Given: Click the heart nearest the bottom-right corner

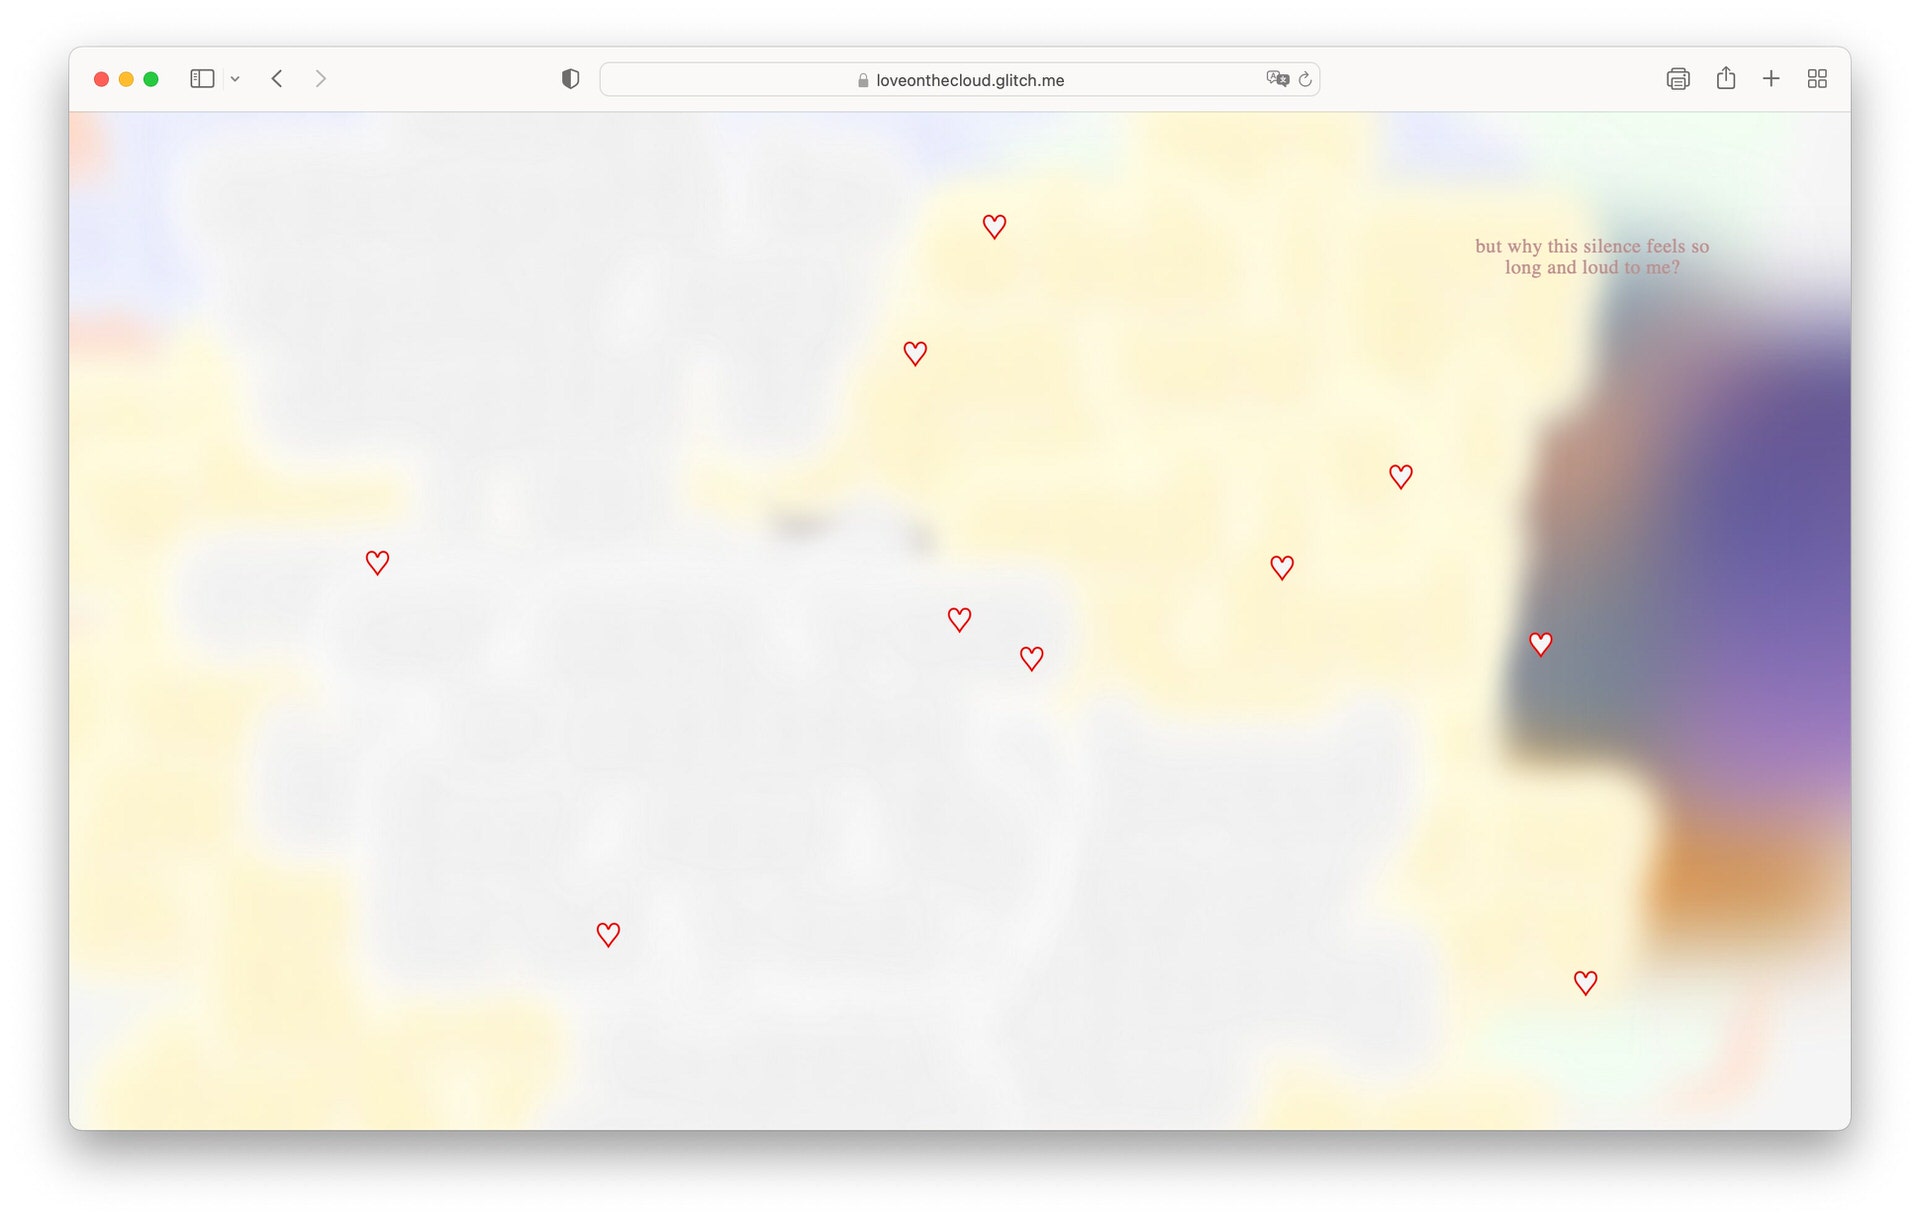Looking at the screenshot, I should (x=1585, y=983).
